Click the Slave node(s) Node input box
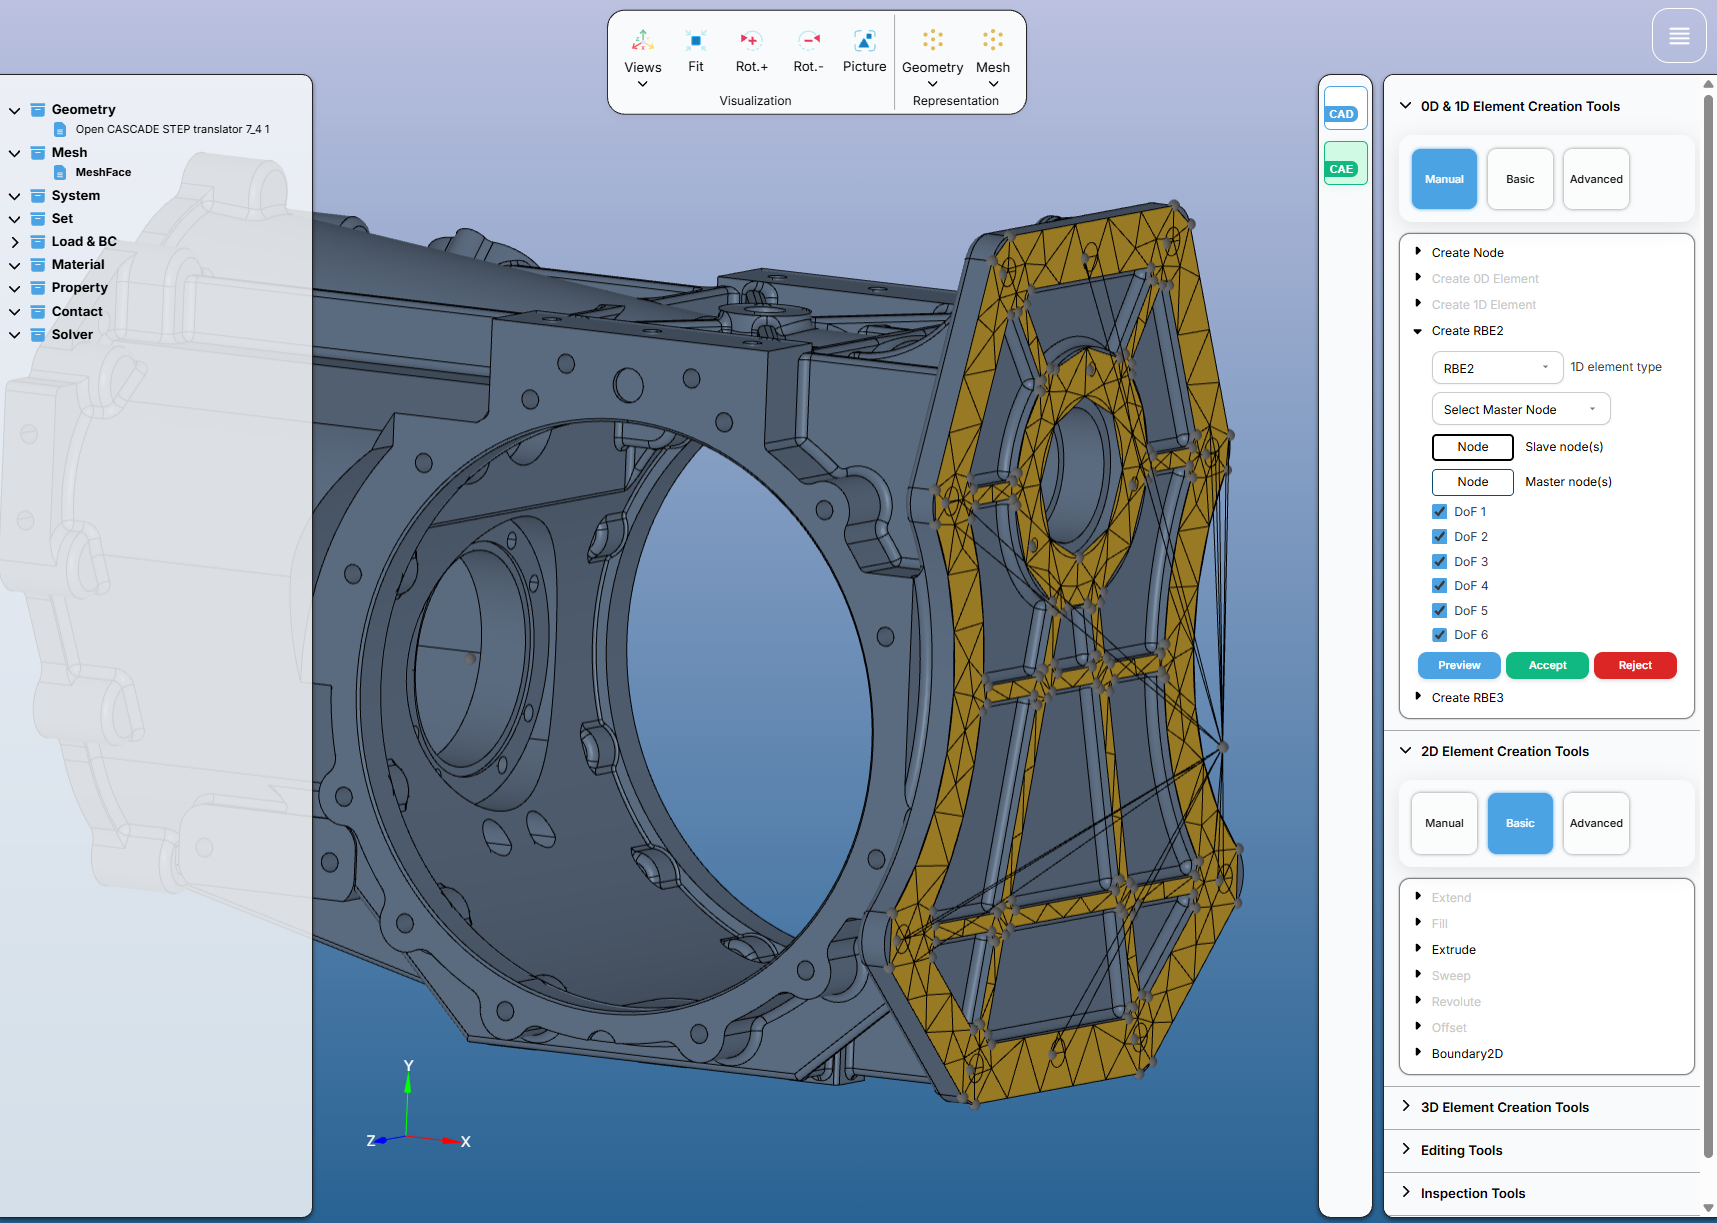 click(1472, 447)
